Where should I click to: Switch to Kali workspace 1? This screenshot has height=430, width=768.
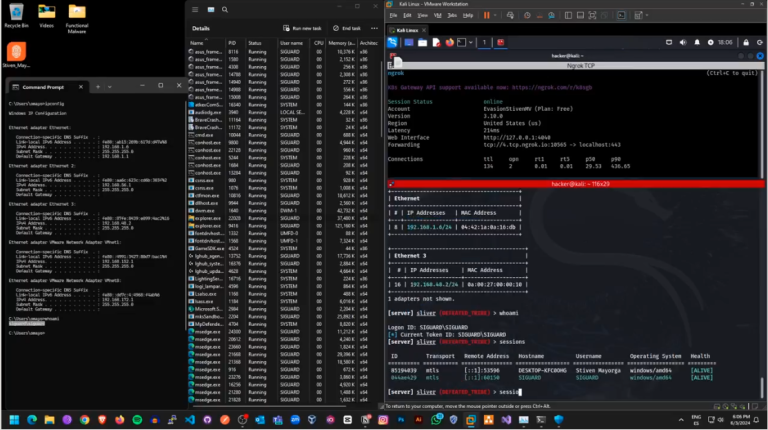tap(484, 43)
